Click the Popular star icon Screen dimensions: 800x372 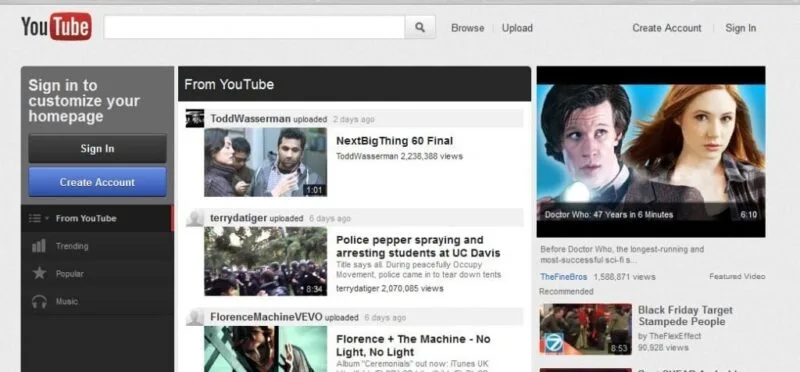[x=39, y=274]
